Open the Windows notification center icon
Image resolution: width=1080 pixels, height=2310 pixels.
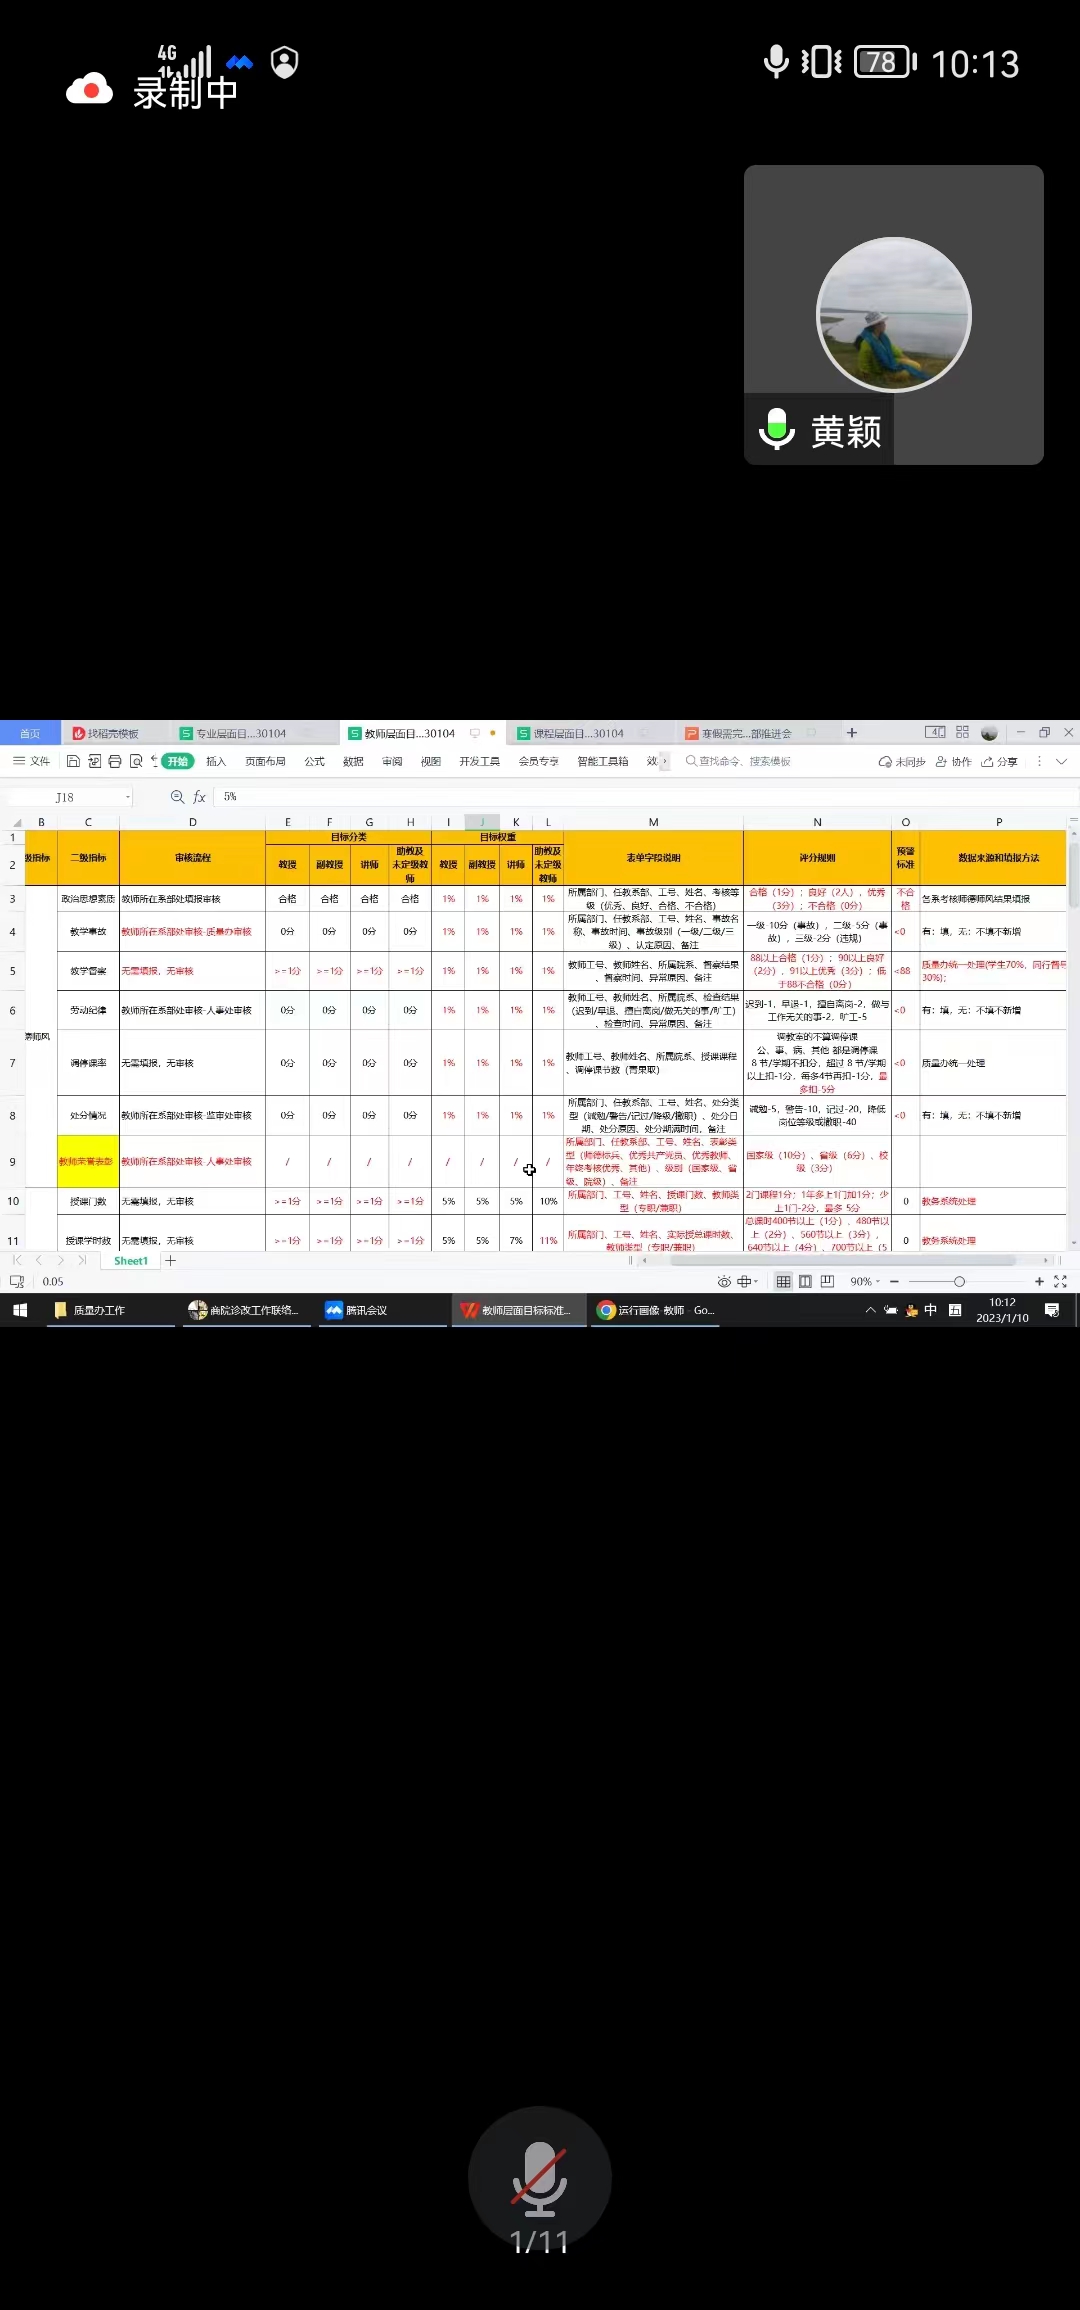coord(1052,1310)
